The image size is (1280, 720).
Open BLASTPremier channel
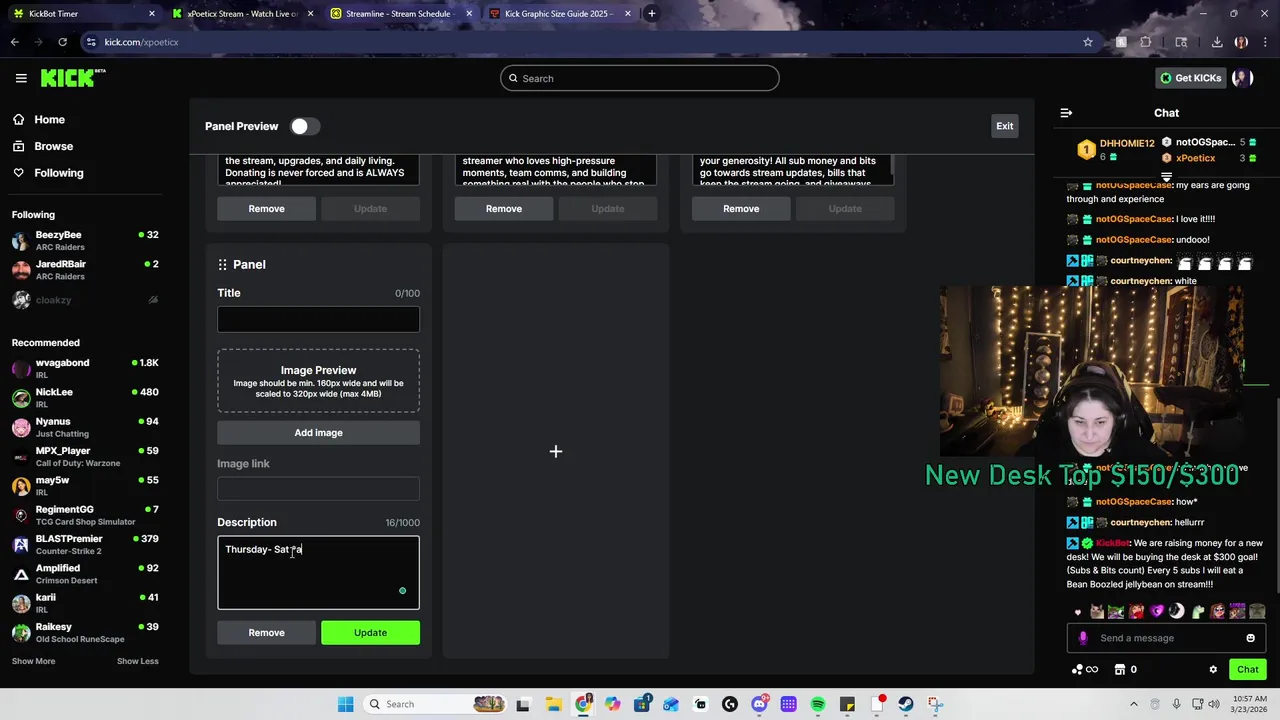(85, 544)
